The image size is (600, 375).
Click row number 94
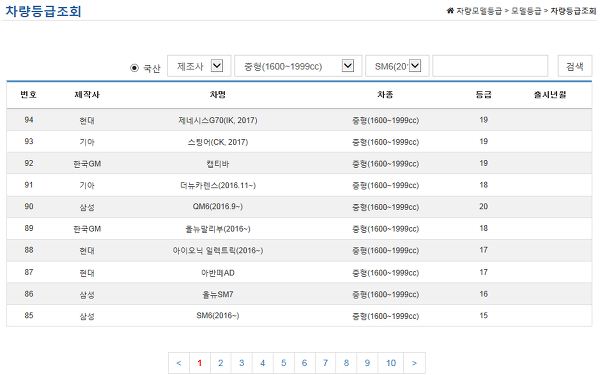pos(29,120)
